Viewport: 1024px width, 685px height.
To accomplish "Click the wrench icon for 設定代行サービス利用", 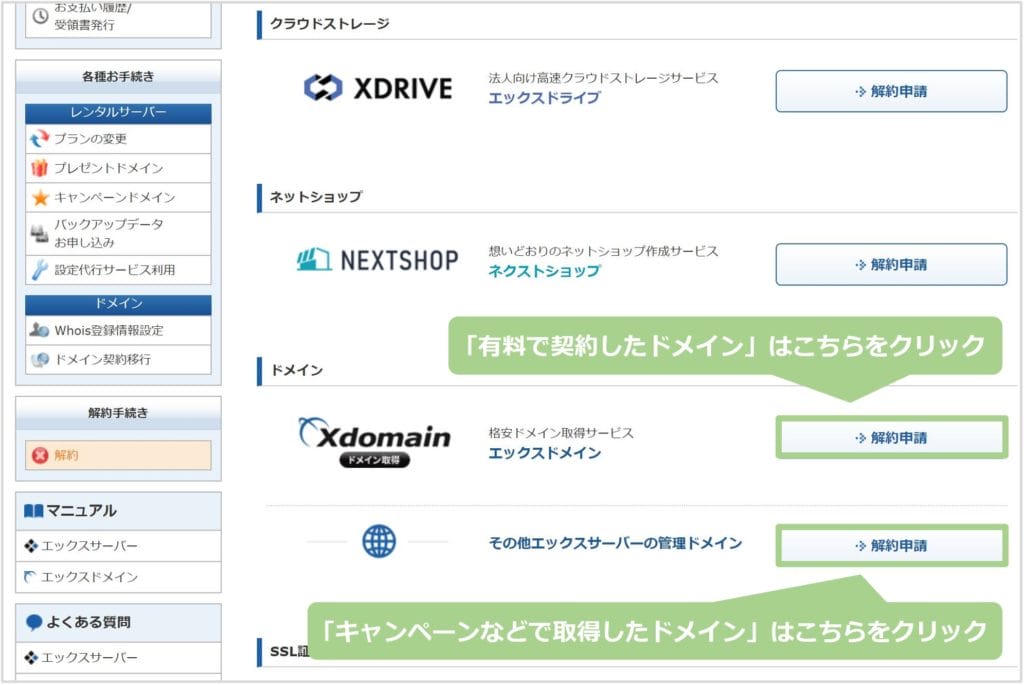I will coord(40,270).
